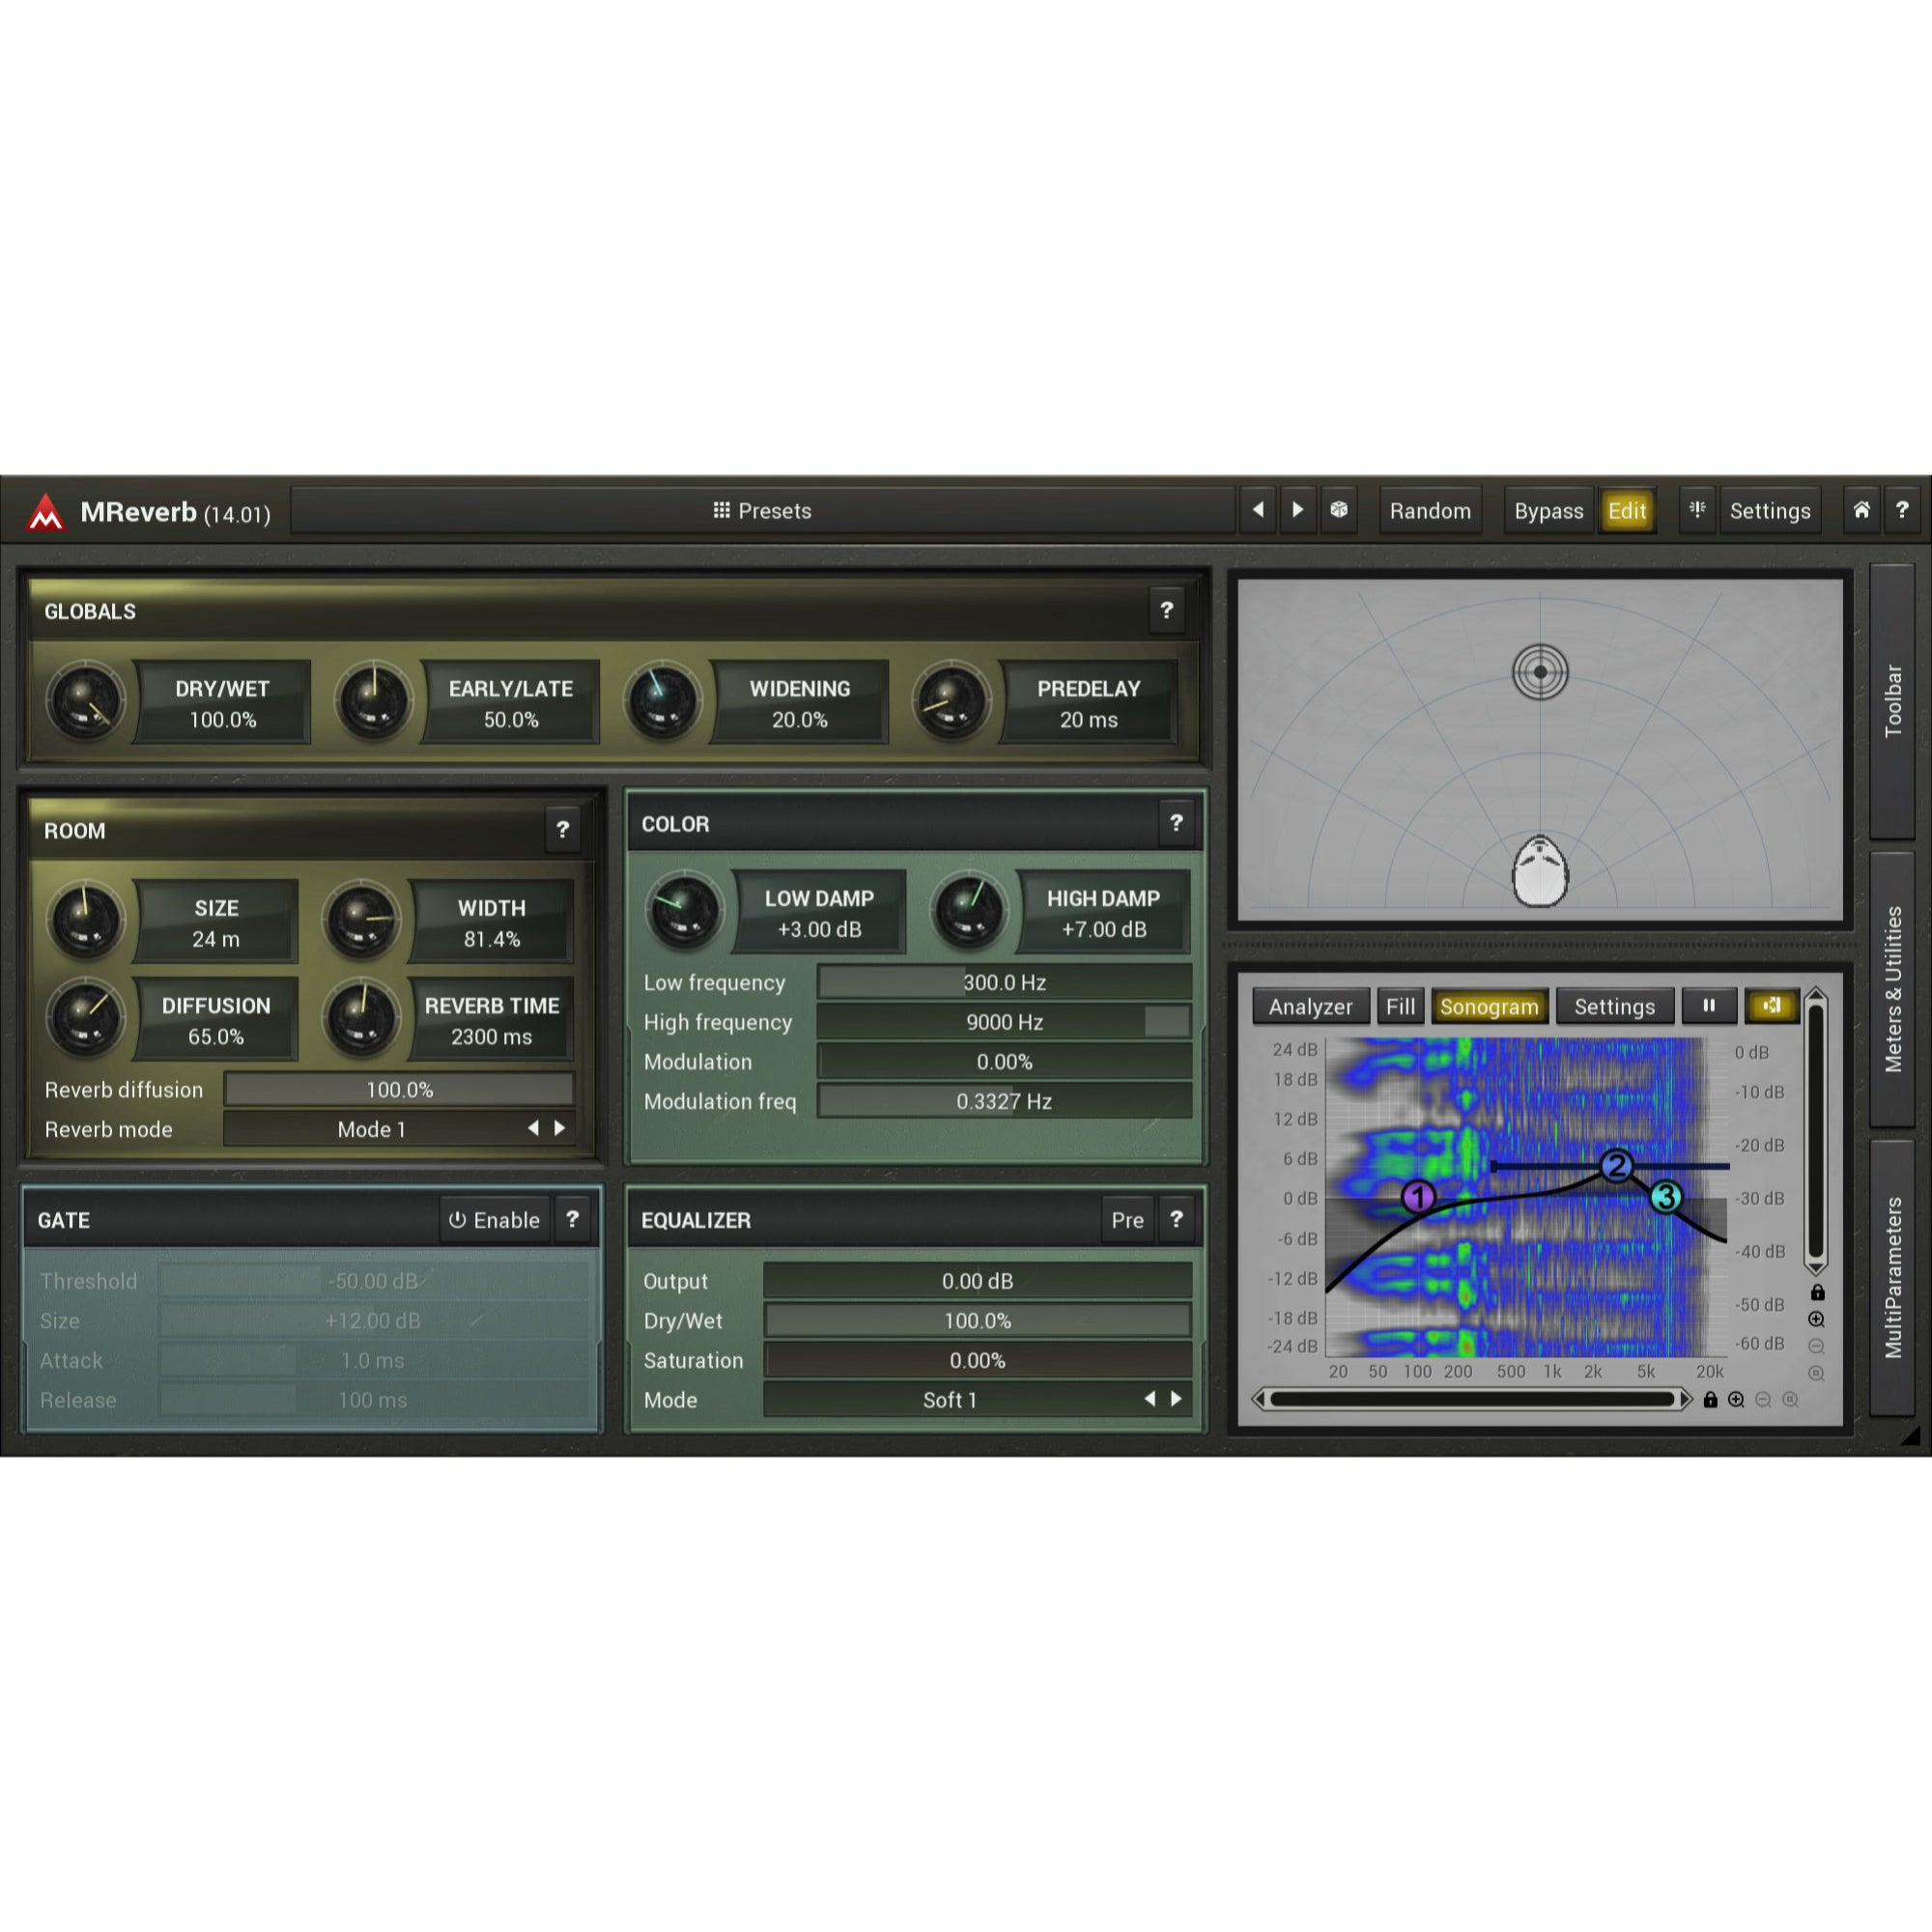Select EQ band 1 node
The image size is (1932, 1932).
1418,1196
